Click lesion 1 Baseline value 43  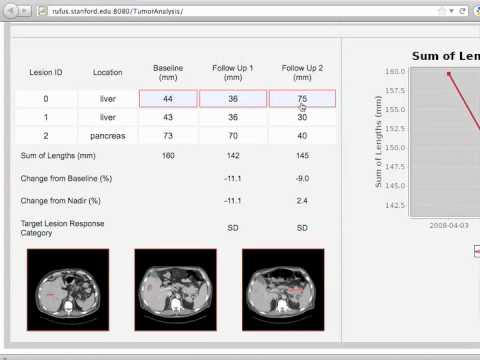coord(168,117)
